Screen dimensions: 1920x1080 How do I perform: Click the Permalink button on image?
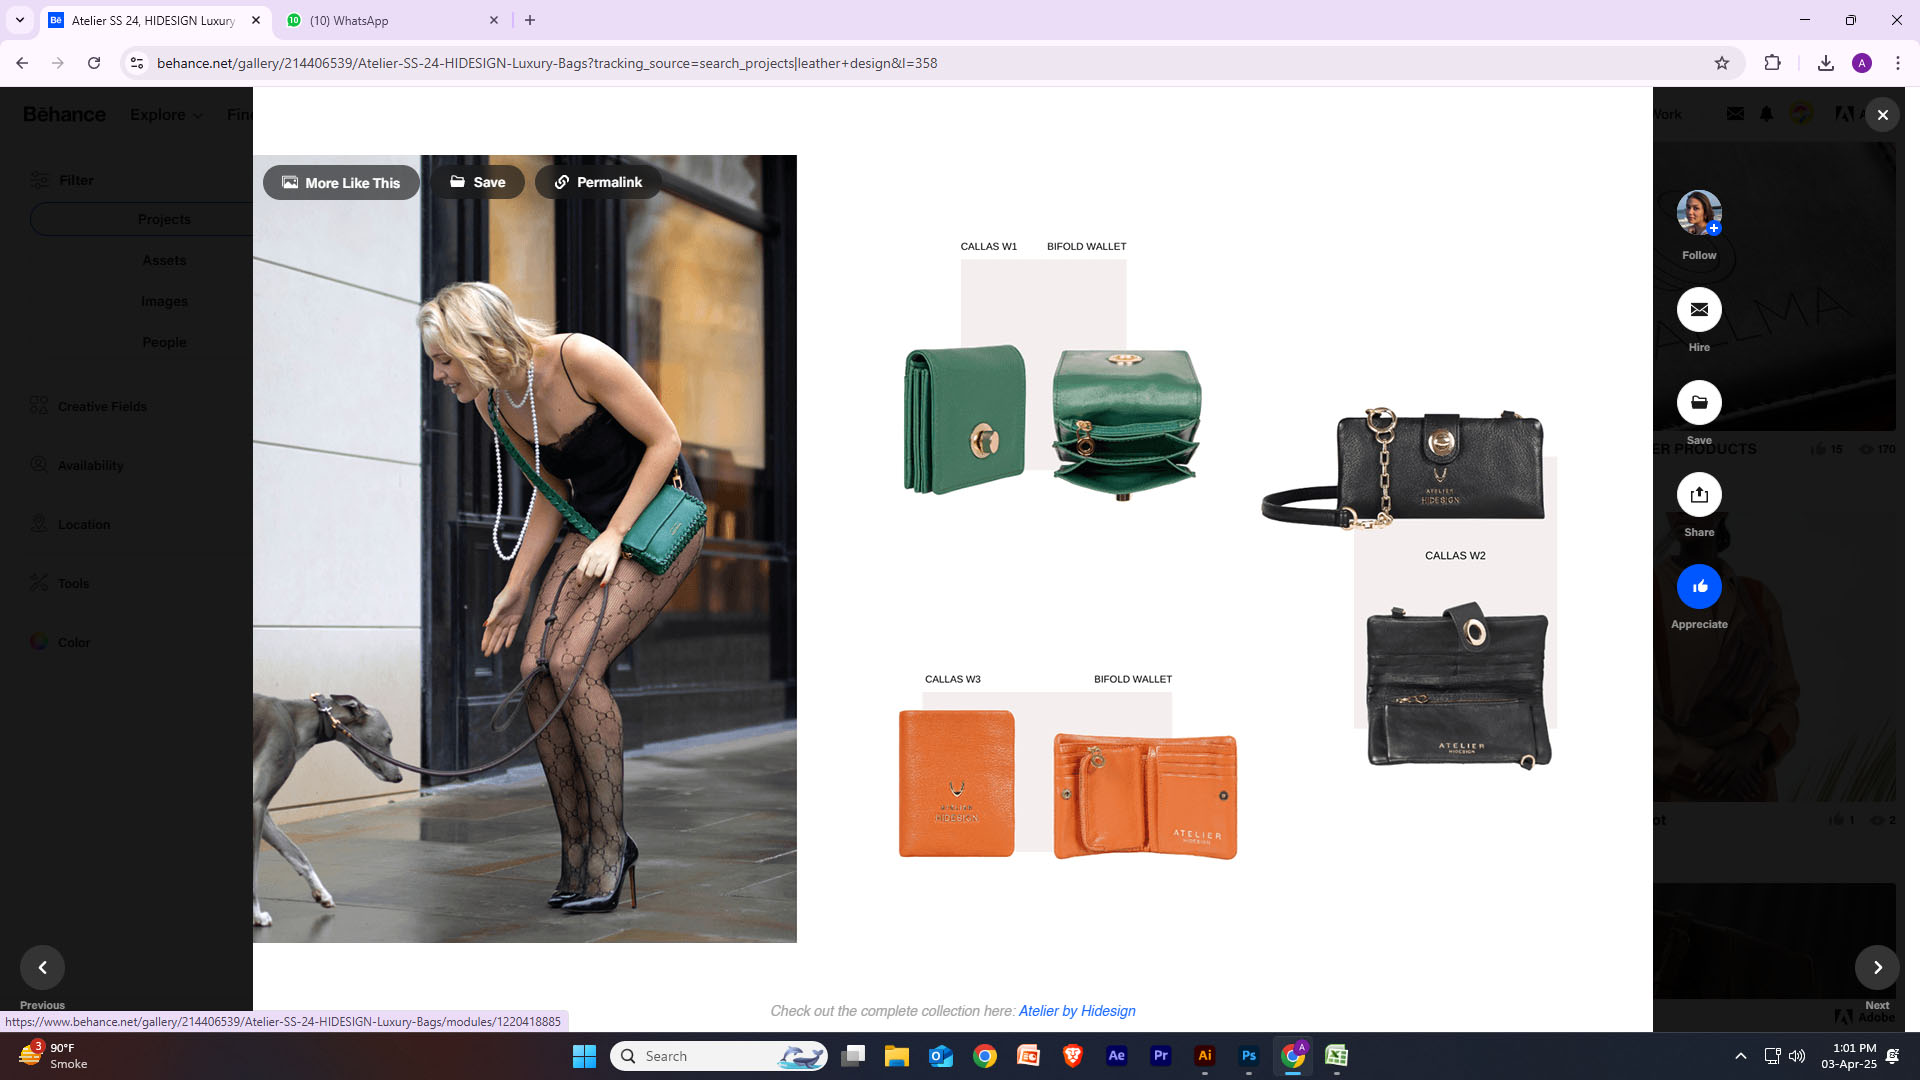[x=598, y=182]
